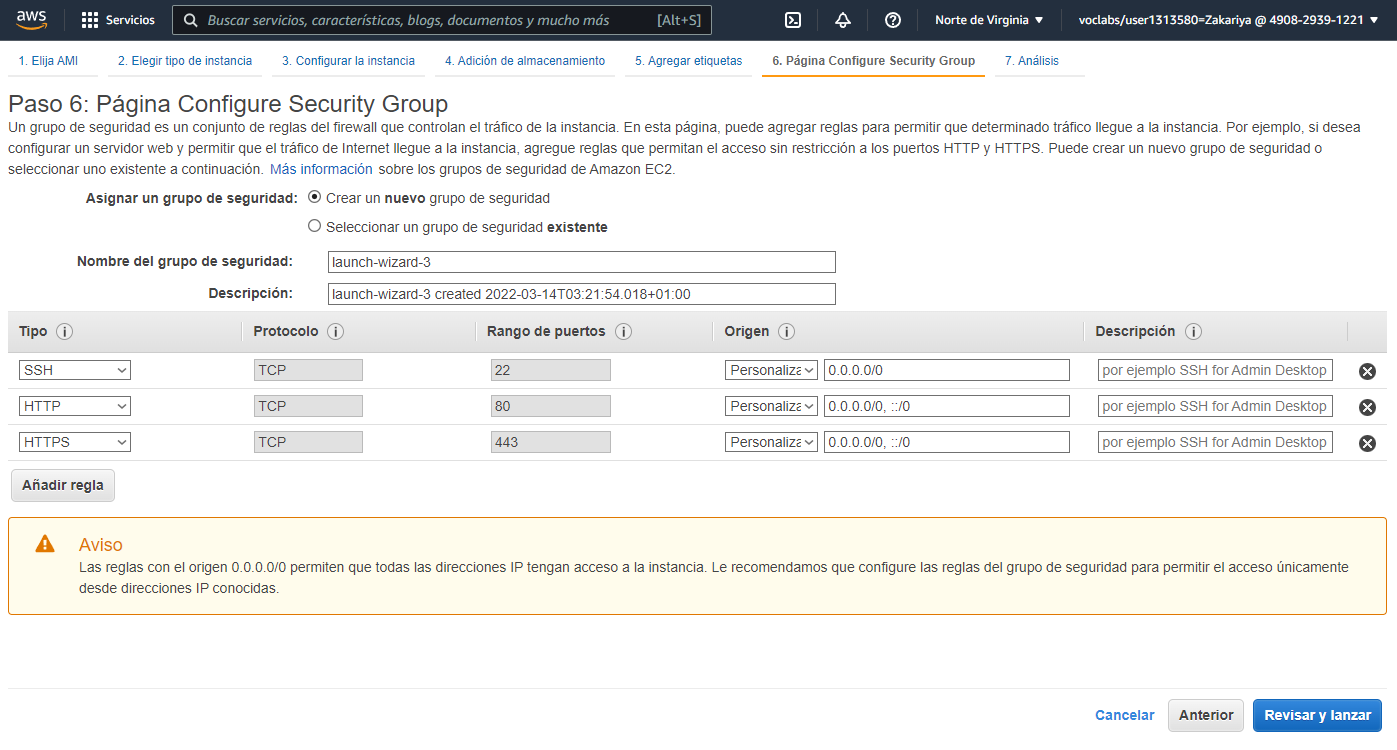Switch to tab '3. Configurar la instancia'
The width and height of the screenshot is (1397, 750).
tap(348, 60)
